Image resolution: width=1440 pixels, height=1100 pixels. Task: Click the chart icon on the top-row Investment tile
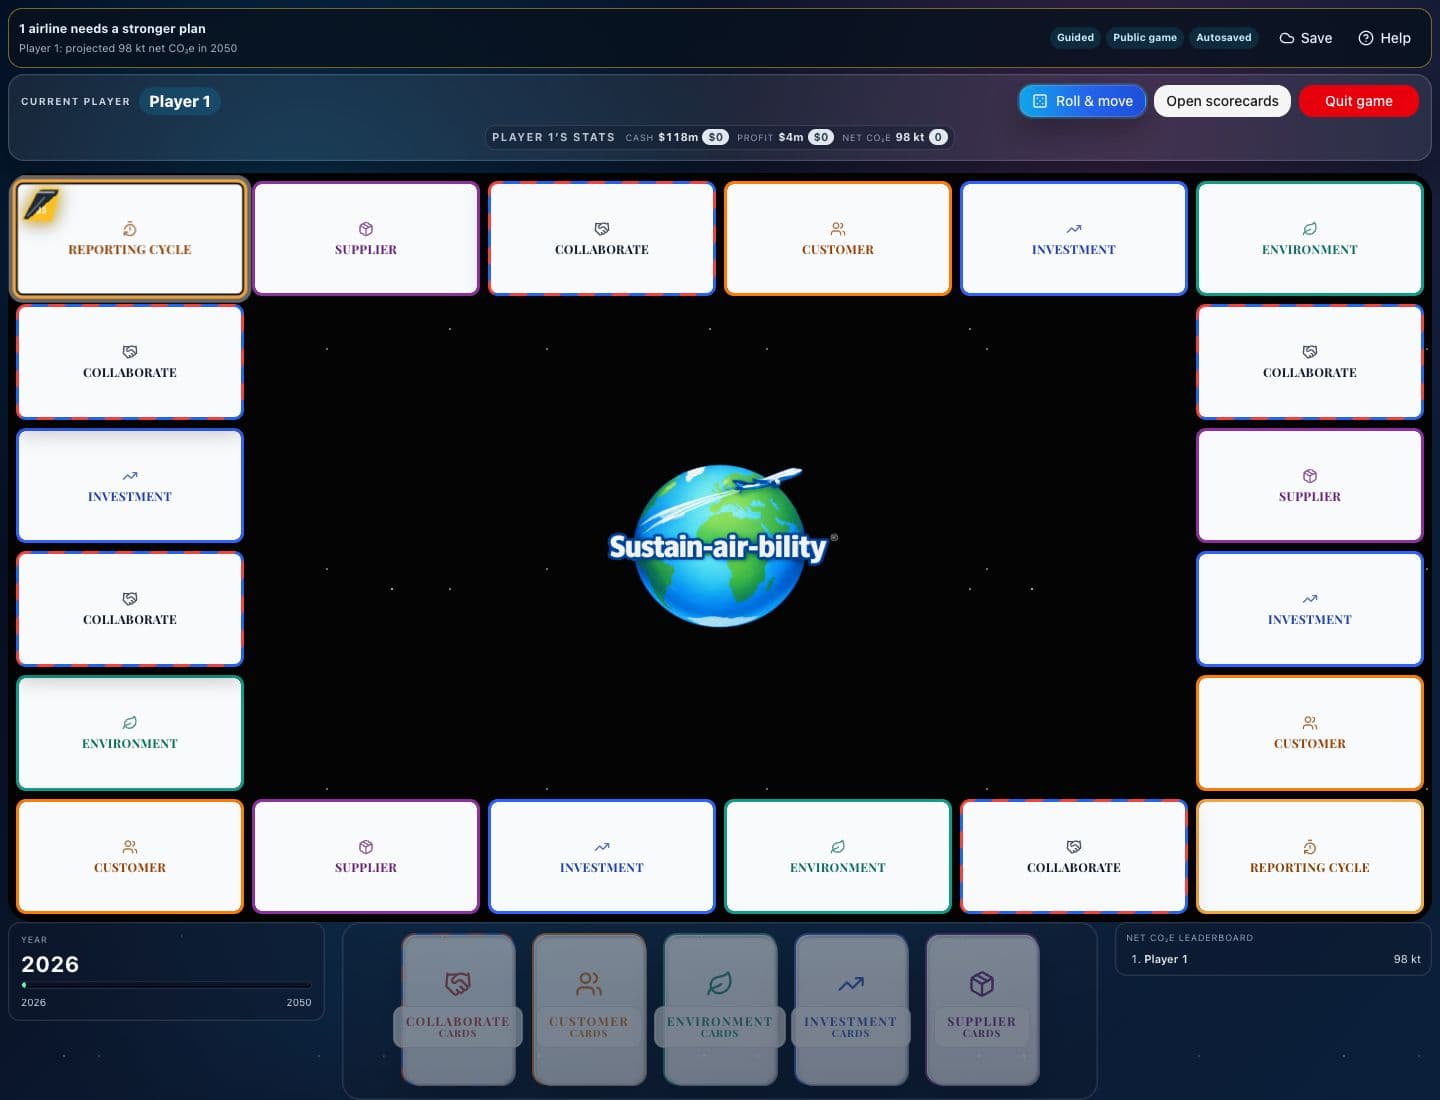coord(1074,229)
